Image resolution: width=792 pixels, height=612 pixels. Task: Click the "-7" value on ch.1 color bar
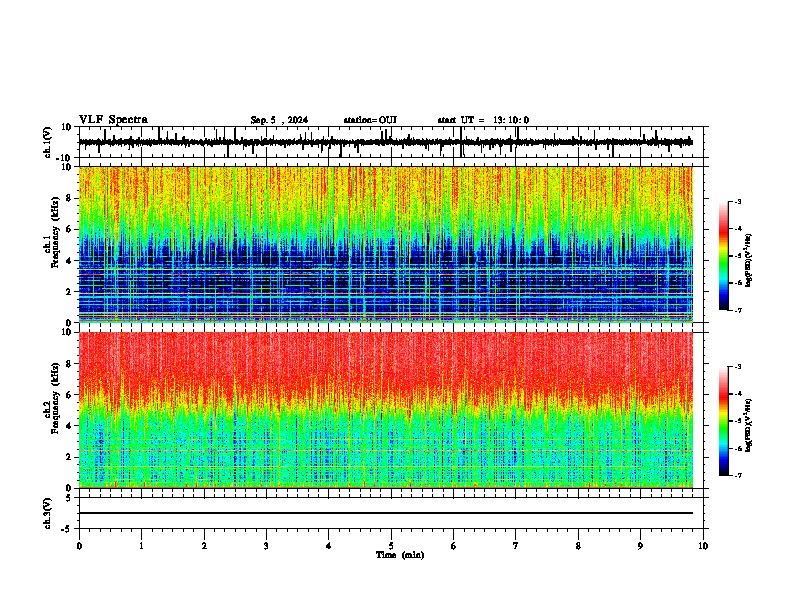click(x=737, y=310)
